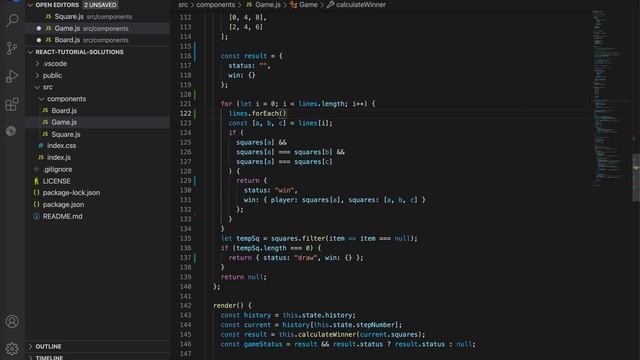This screenshot has height=360, width=640.
Task: Open the Extensions view
Action: (x=12, y=104)
